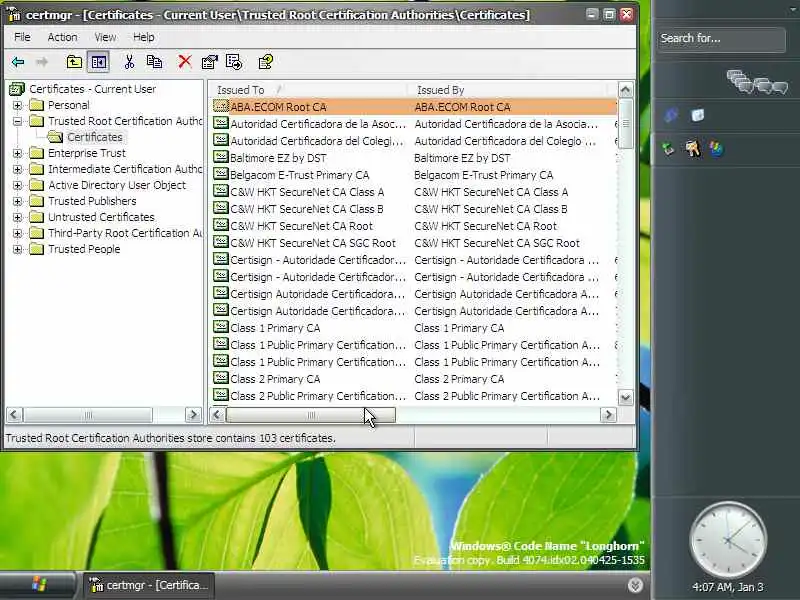Open the Start button on taskbar
800x600 pixels.
38,585
